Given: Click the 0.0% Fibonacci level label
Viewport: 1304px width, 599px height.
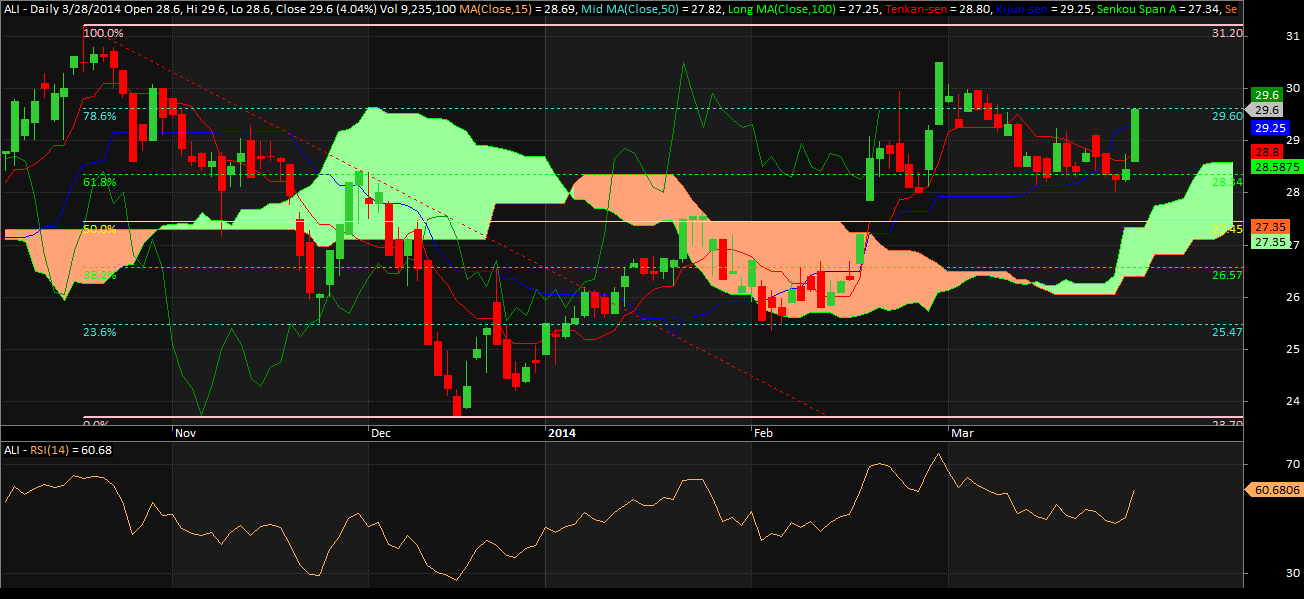Looking at the screenshot, I should point(96,424).
